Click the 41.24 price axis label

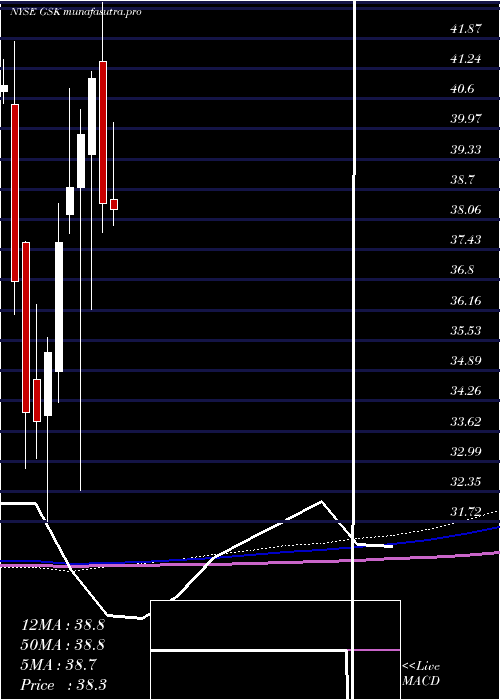pyautogui.click(x=466, y=59)
